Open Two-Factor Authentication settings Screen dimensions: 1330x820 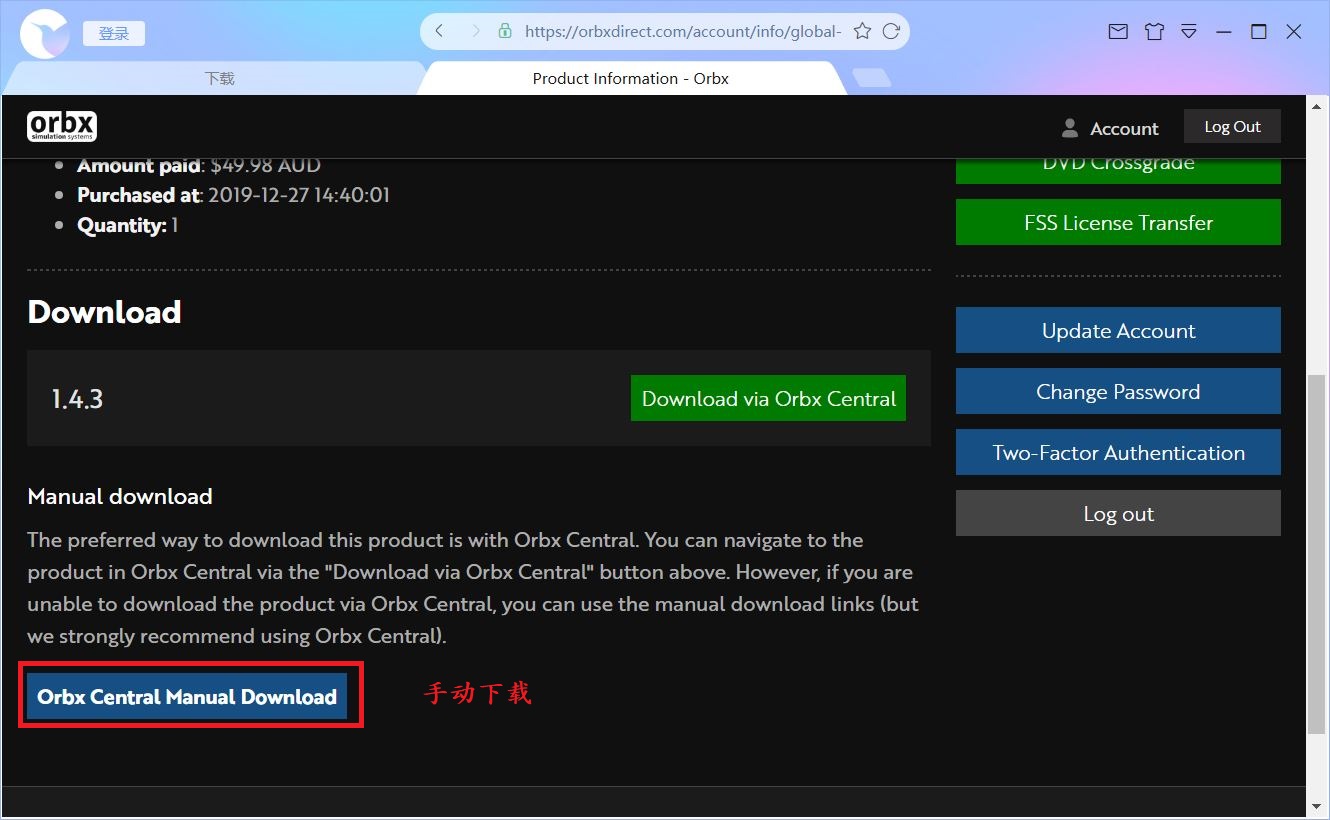point(1118,452)
